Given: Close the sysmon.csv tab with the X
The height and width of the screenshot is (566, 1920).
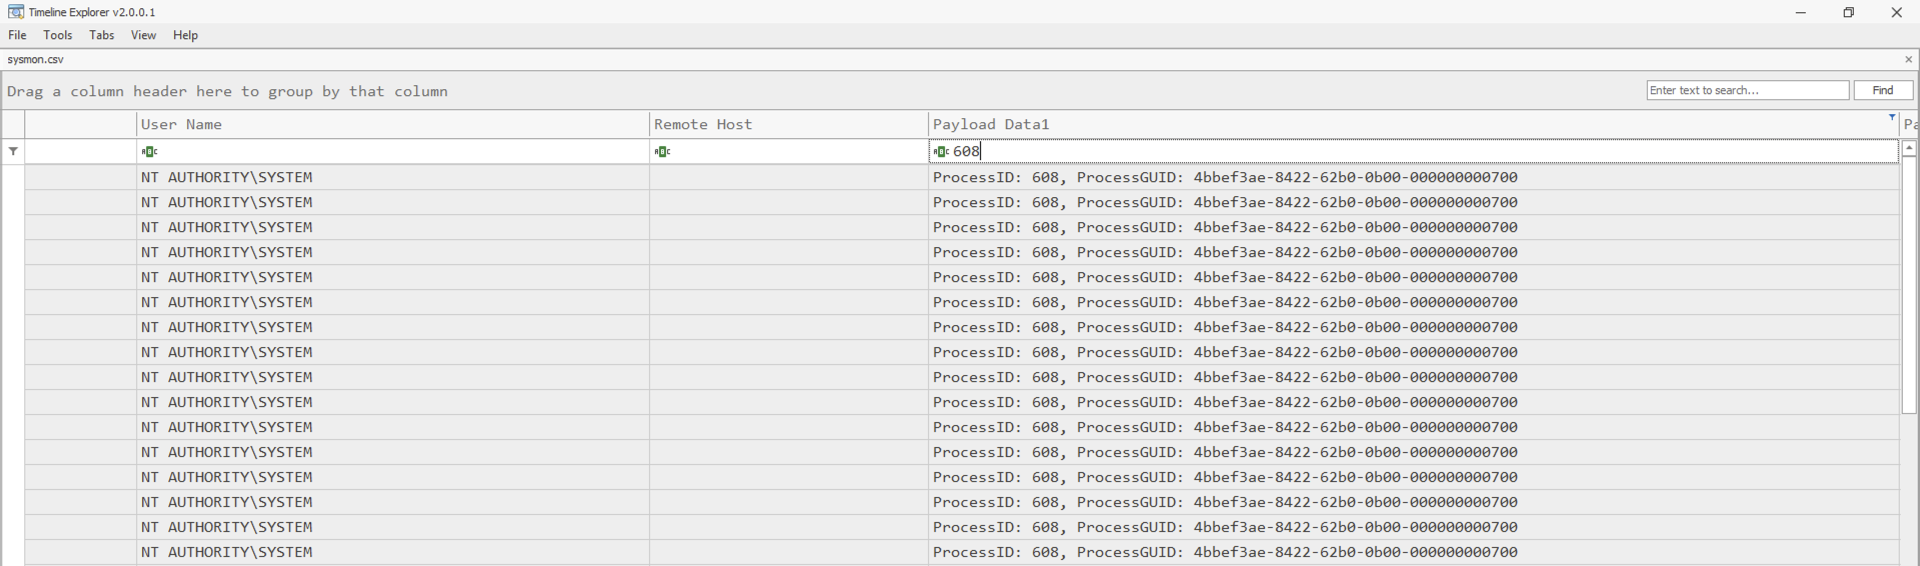Looking at the screenshot, I should 1908,60.
